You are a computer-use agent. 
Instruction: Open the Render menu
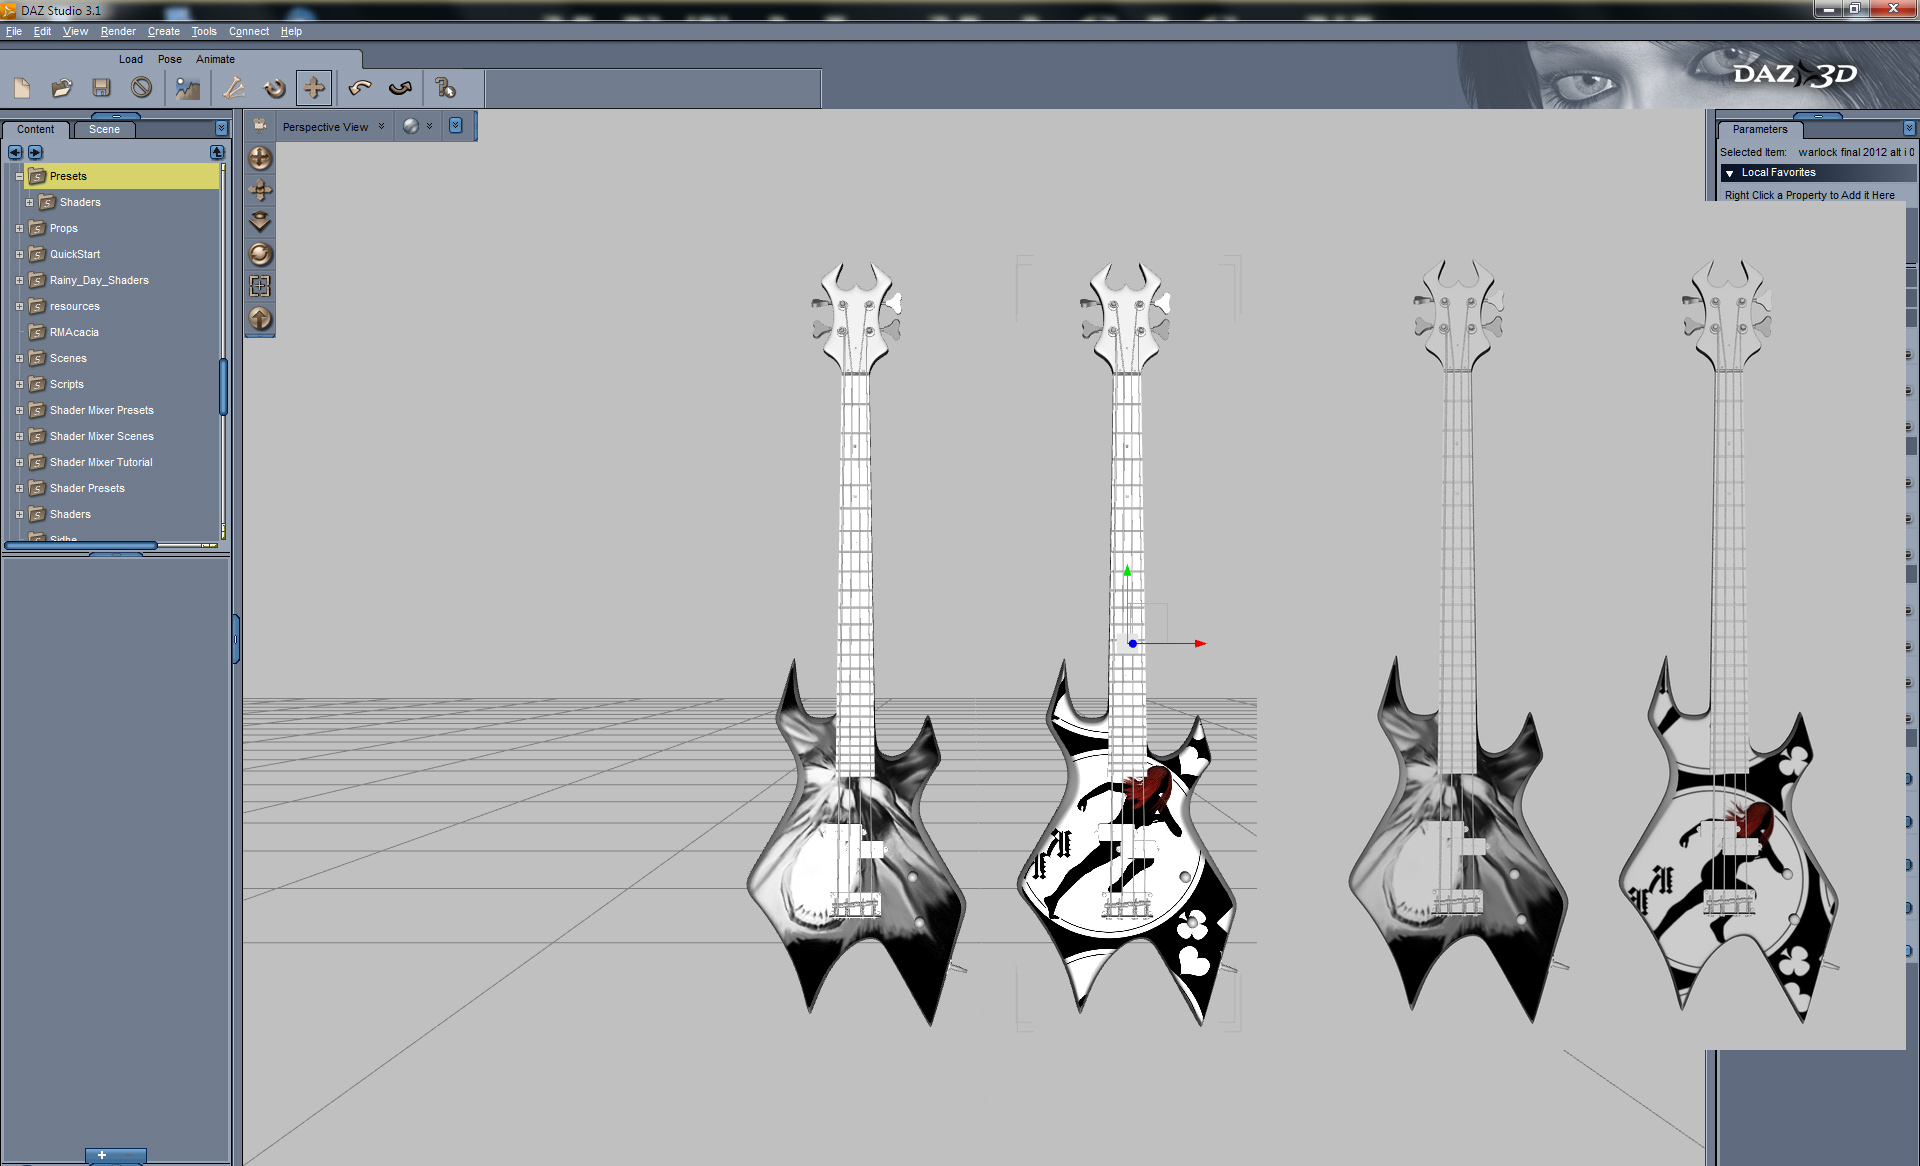118,31
